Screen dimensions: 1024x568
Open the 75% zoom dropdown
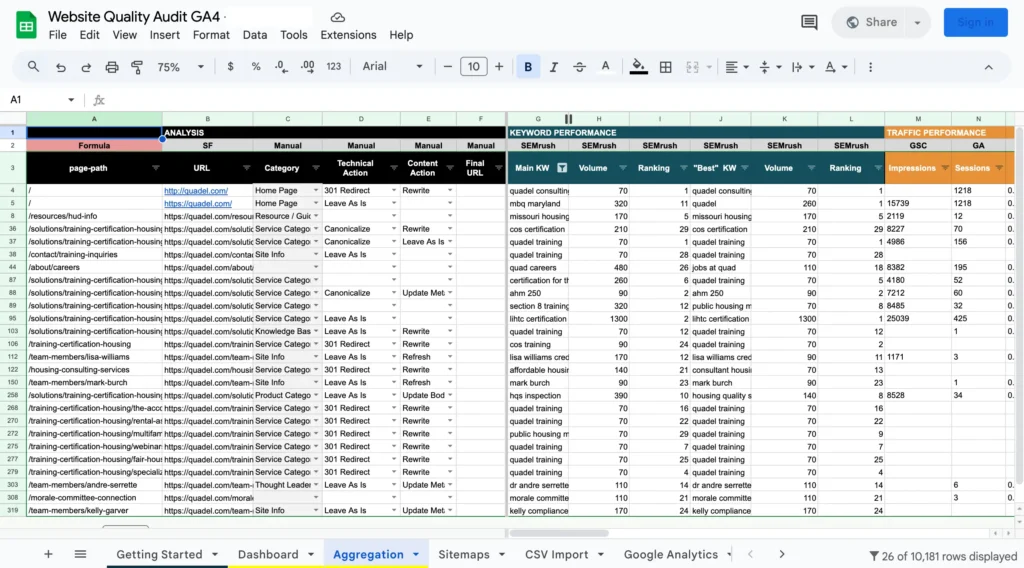180,67
